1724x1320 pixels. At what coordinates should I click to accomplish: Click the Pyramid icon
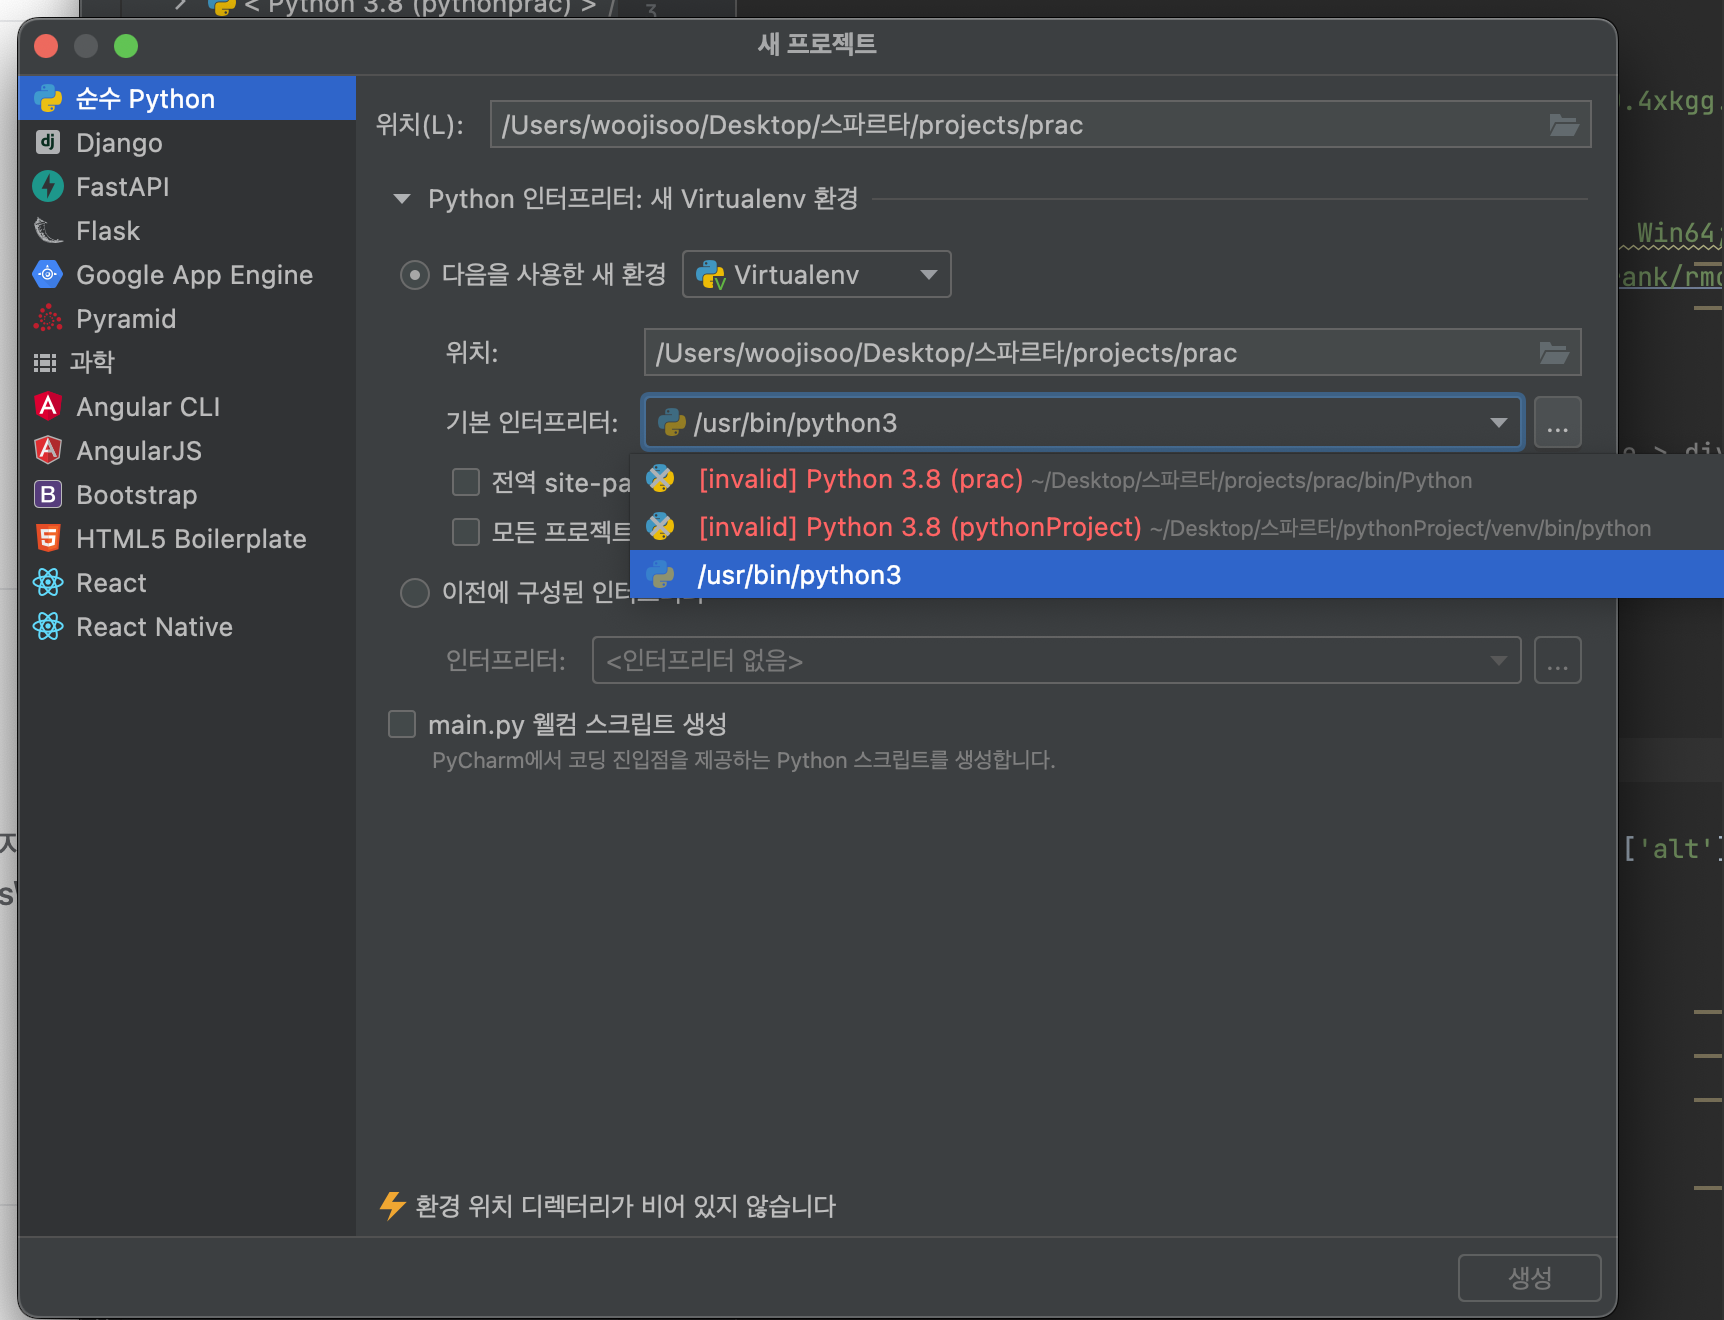coord(48,318)
